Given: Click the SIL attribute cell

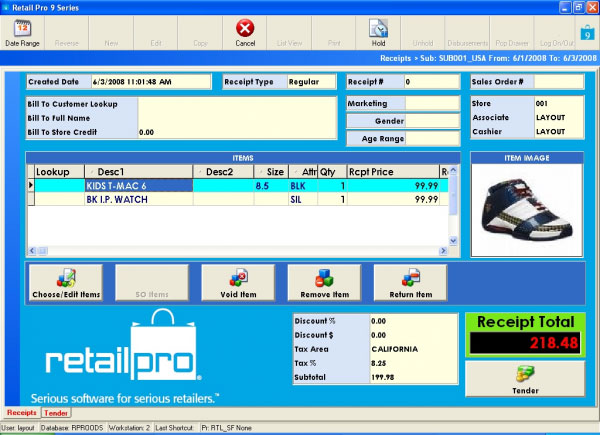Looking at the screenshot, I should tap(303, 199).
